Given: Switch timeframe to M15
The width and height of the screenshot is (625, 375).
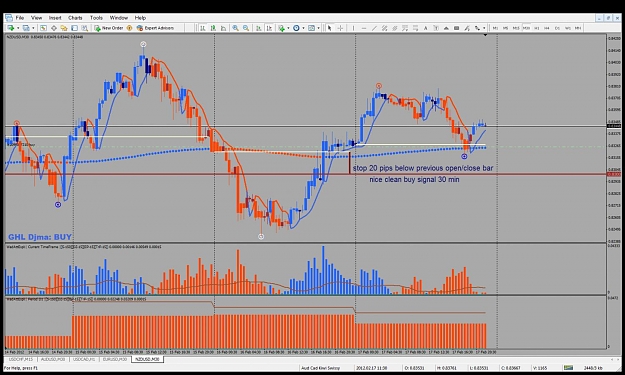Looking at the screenshot, I should coord(516,28).
